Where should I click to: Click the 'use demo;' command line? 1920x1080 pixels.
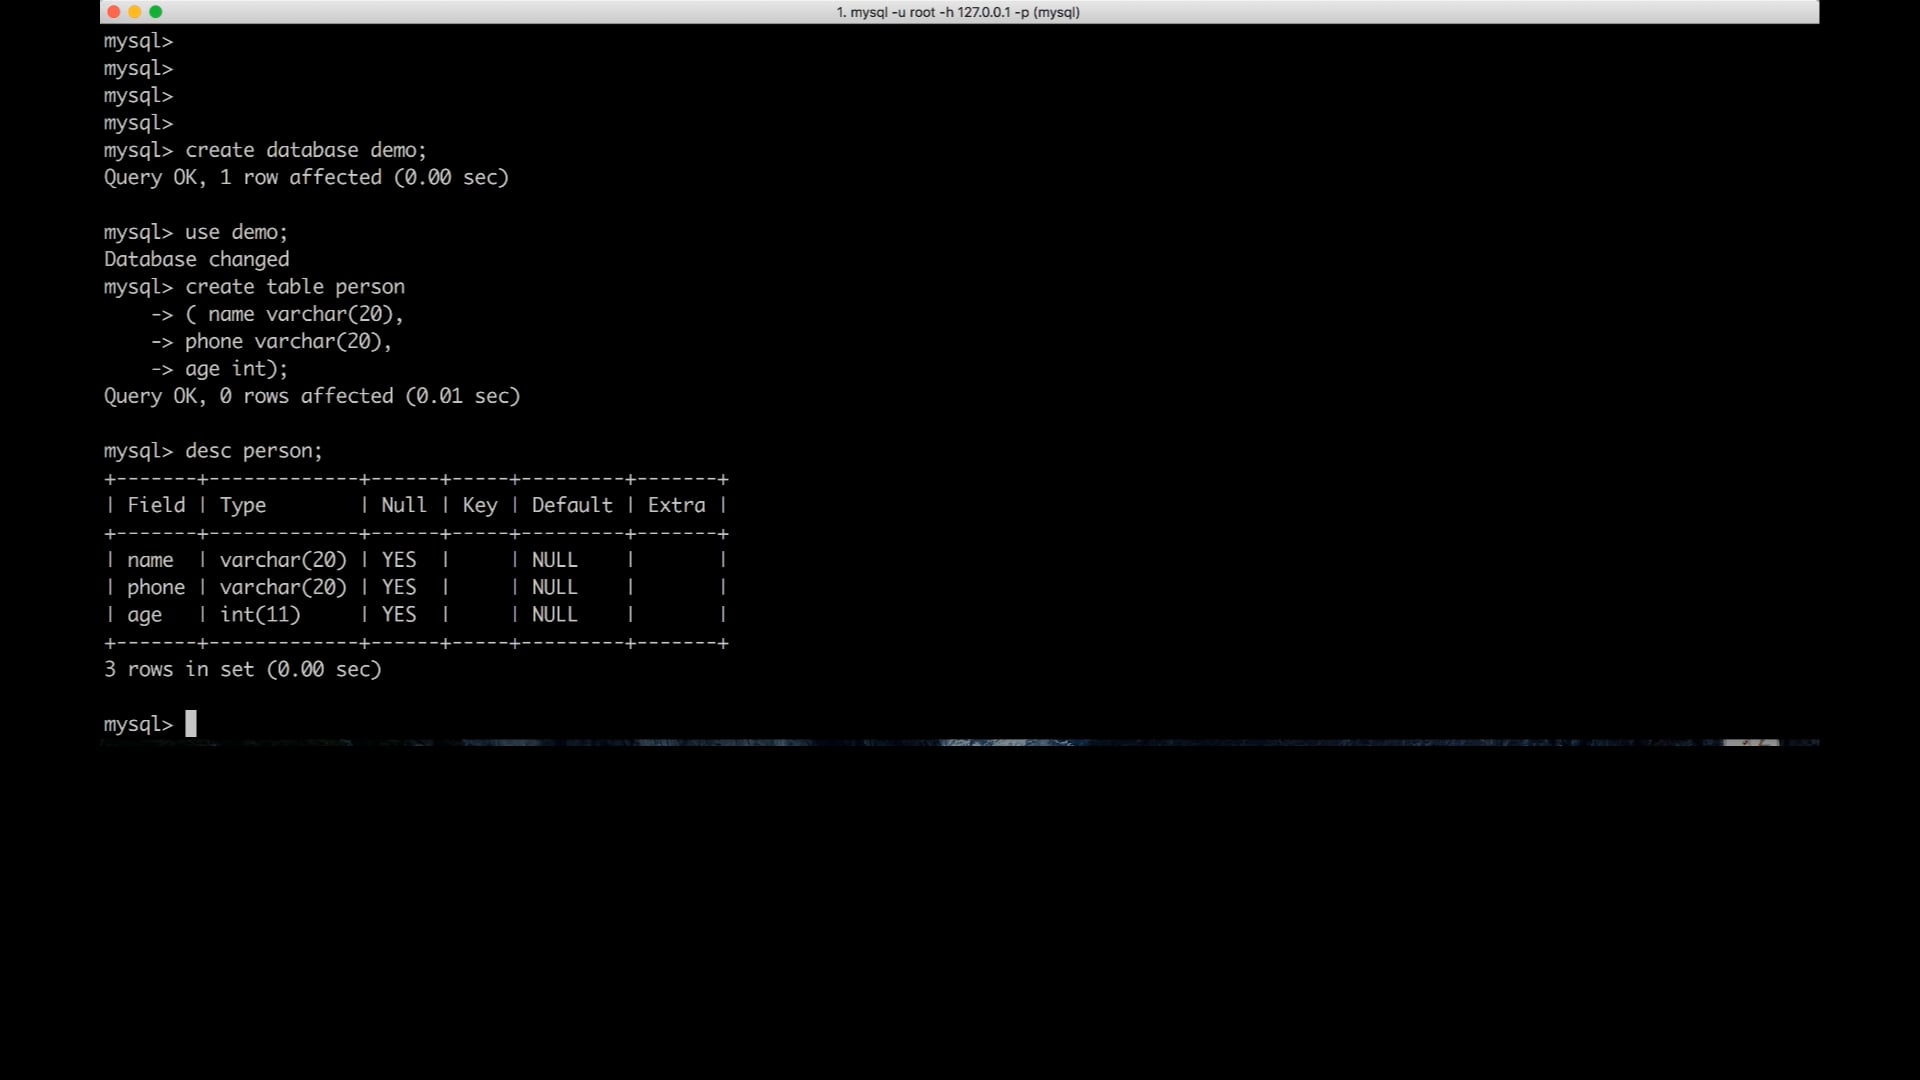(x=236, y=232)
